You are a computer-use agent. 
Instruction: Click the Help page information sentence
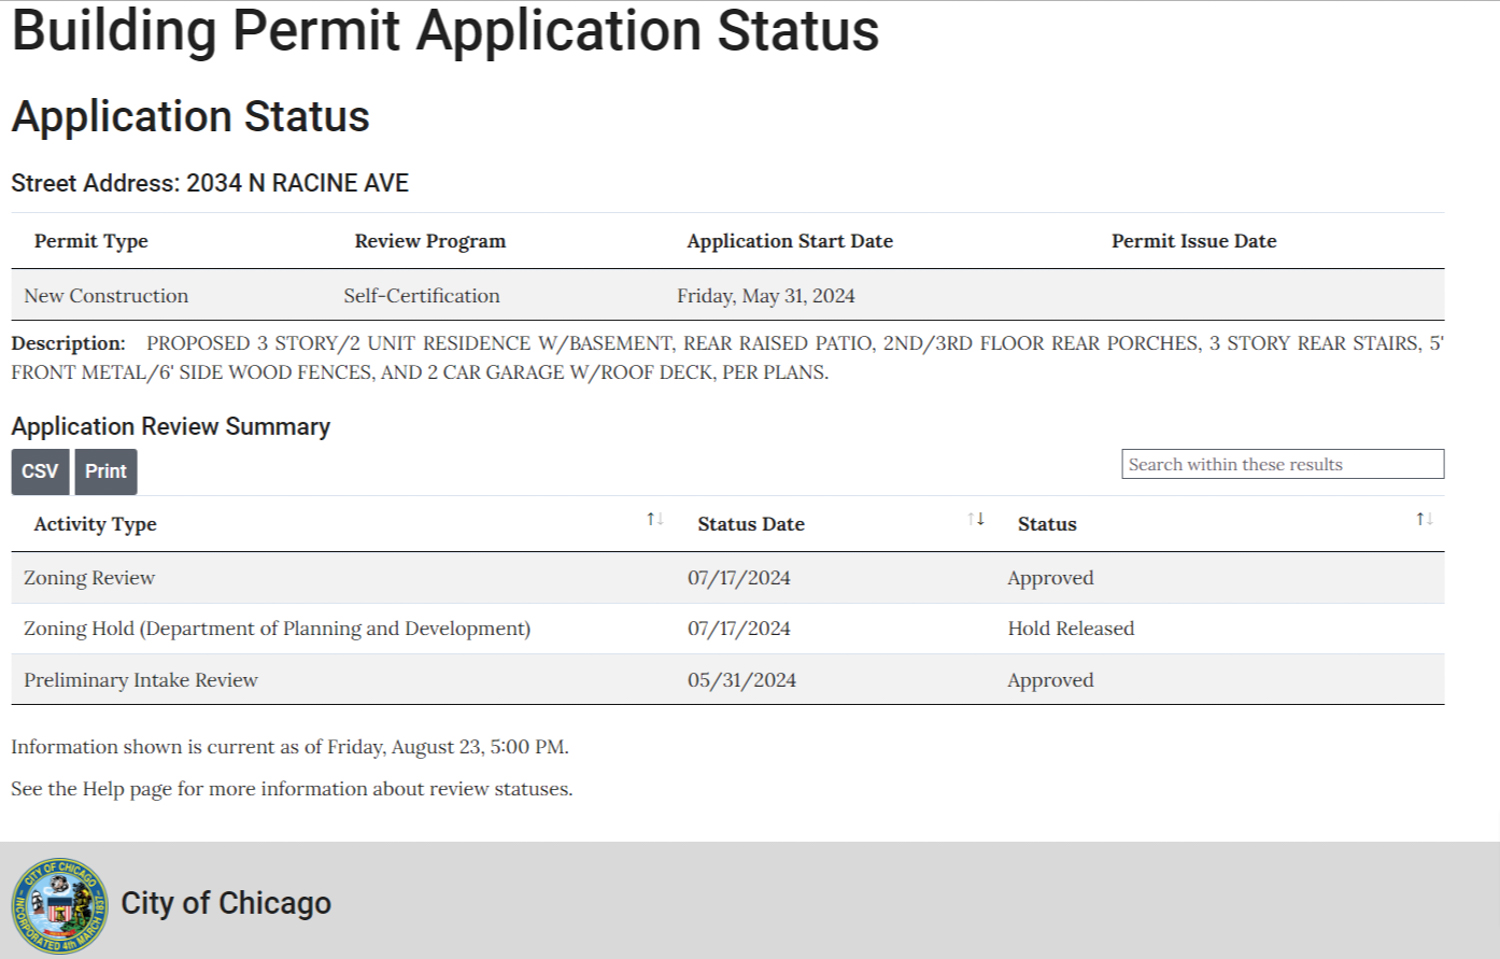[x=292, y=789]
